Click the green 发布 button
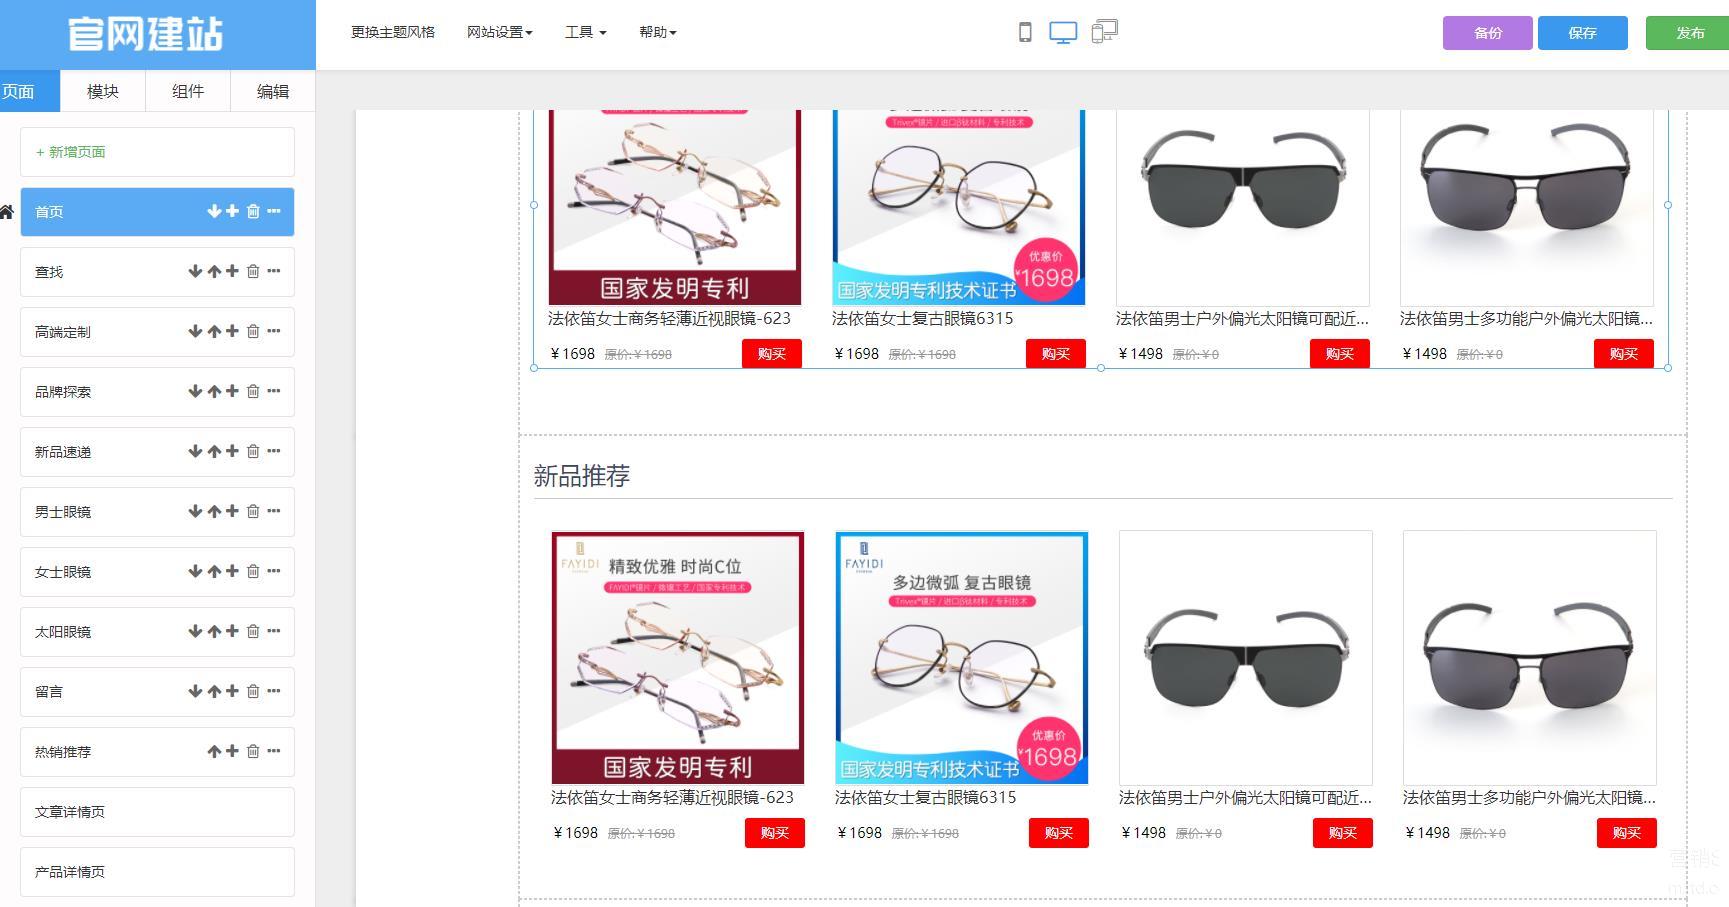This screenshot has width=1729, height=907. click(x=1689, y=33)
